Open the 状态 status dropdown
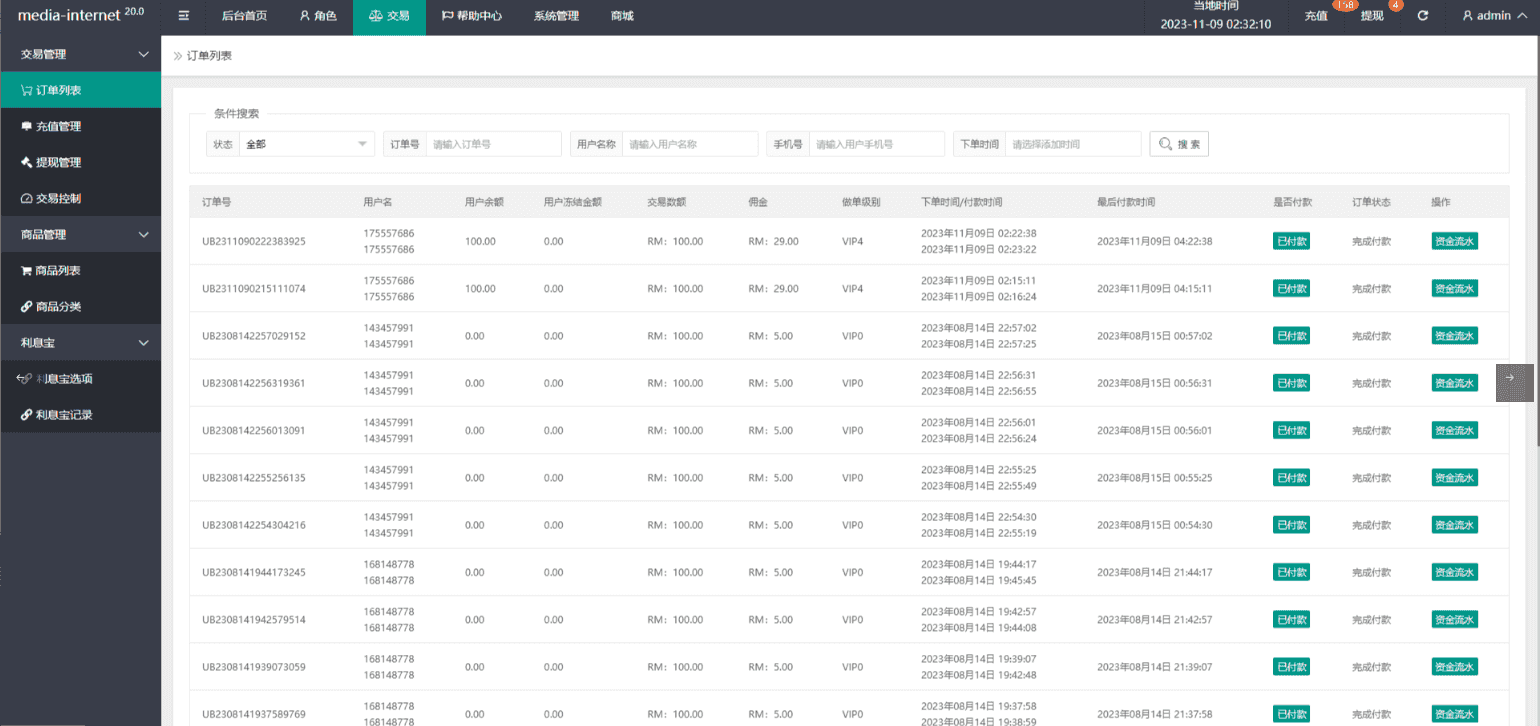 pyautogui.click(x=306, y=144)
